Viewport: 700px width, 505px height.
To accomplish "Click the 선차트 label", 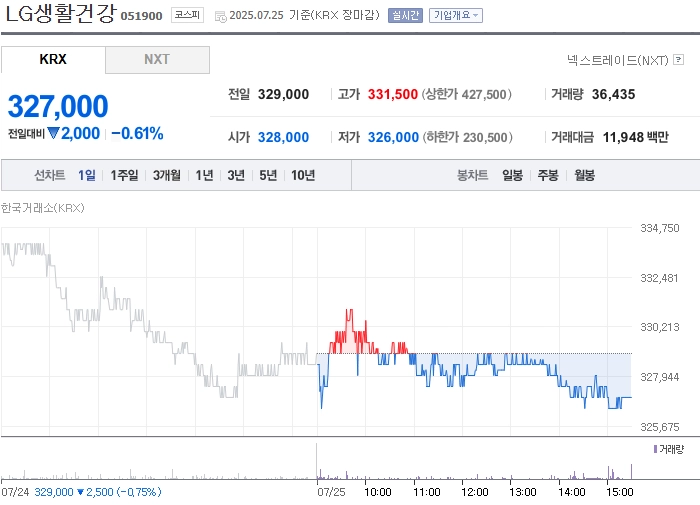I will click(x=50, y=175).
